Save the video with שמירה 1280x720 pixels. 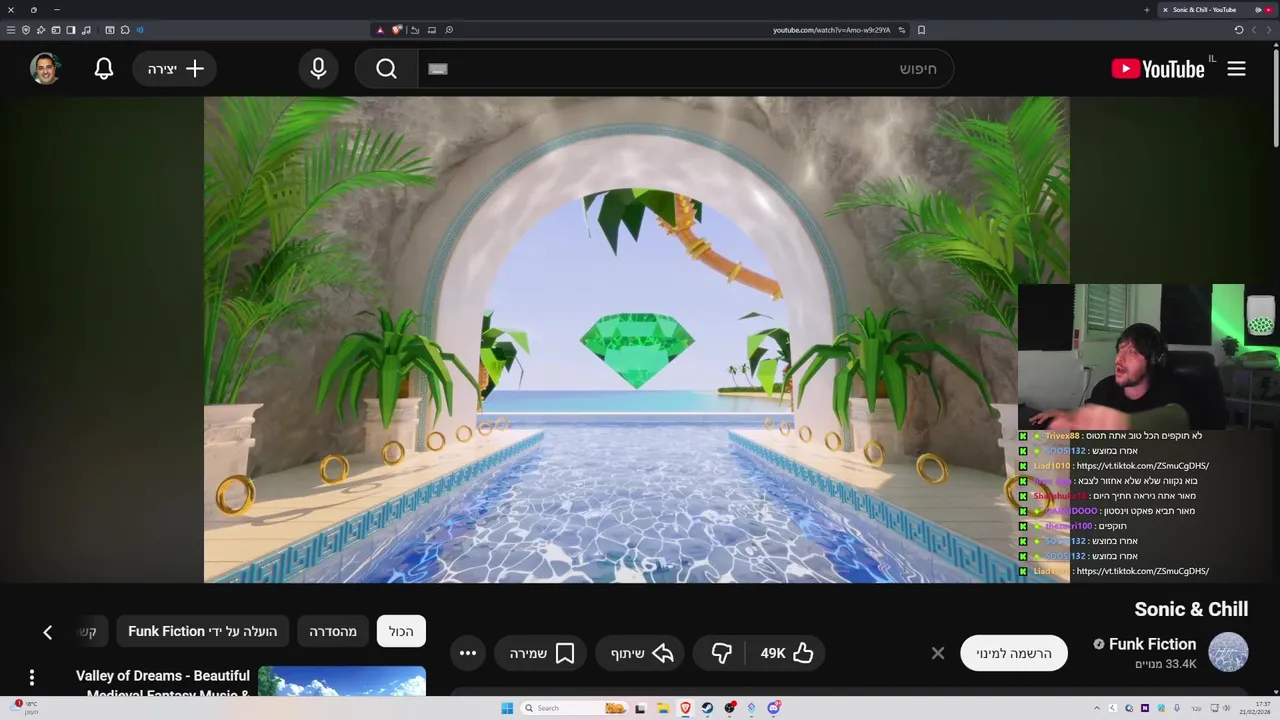pyautogui.click(x=541, y=653)
